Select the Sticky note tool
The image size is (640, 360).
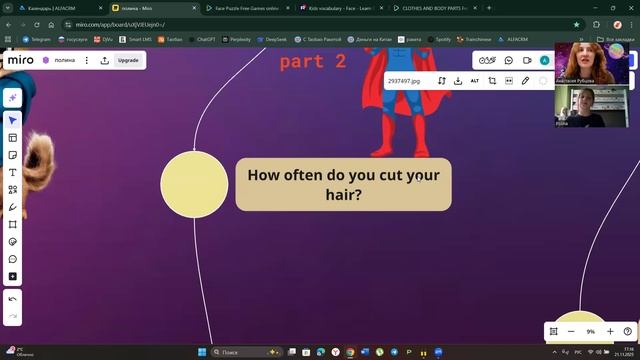[12, 155]
